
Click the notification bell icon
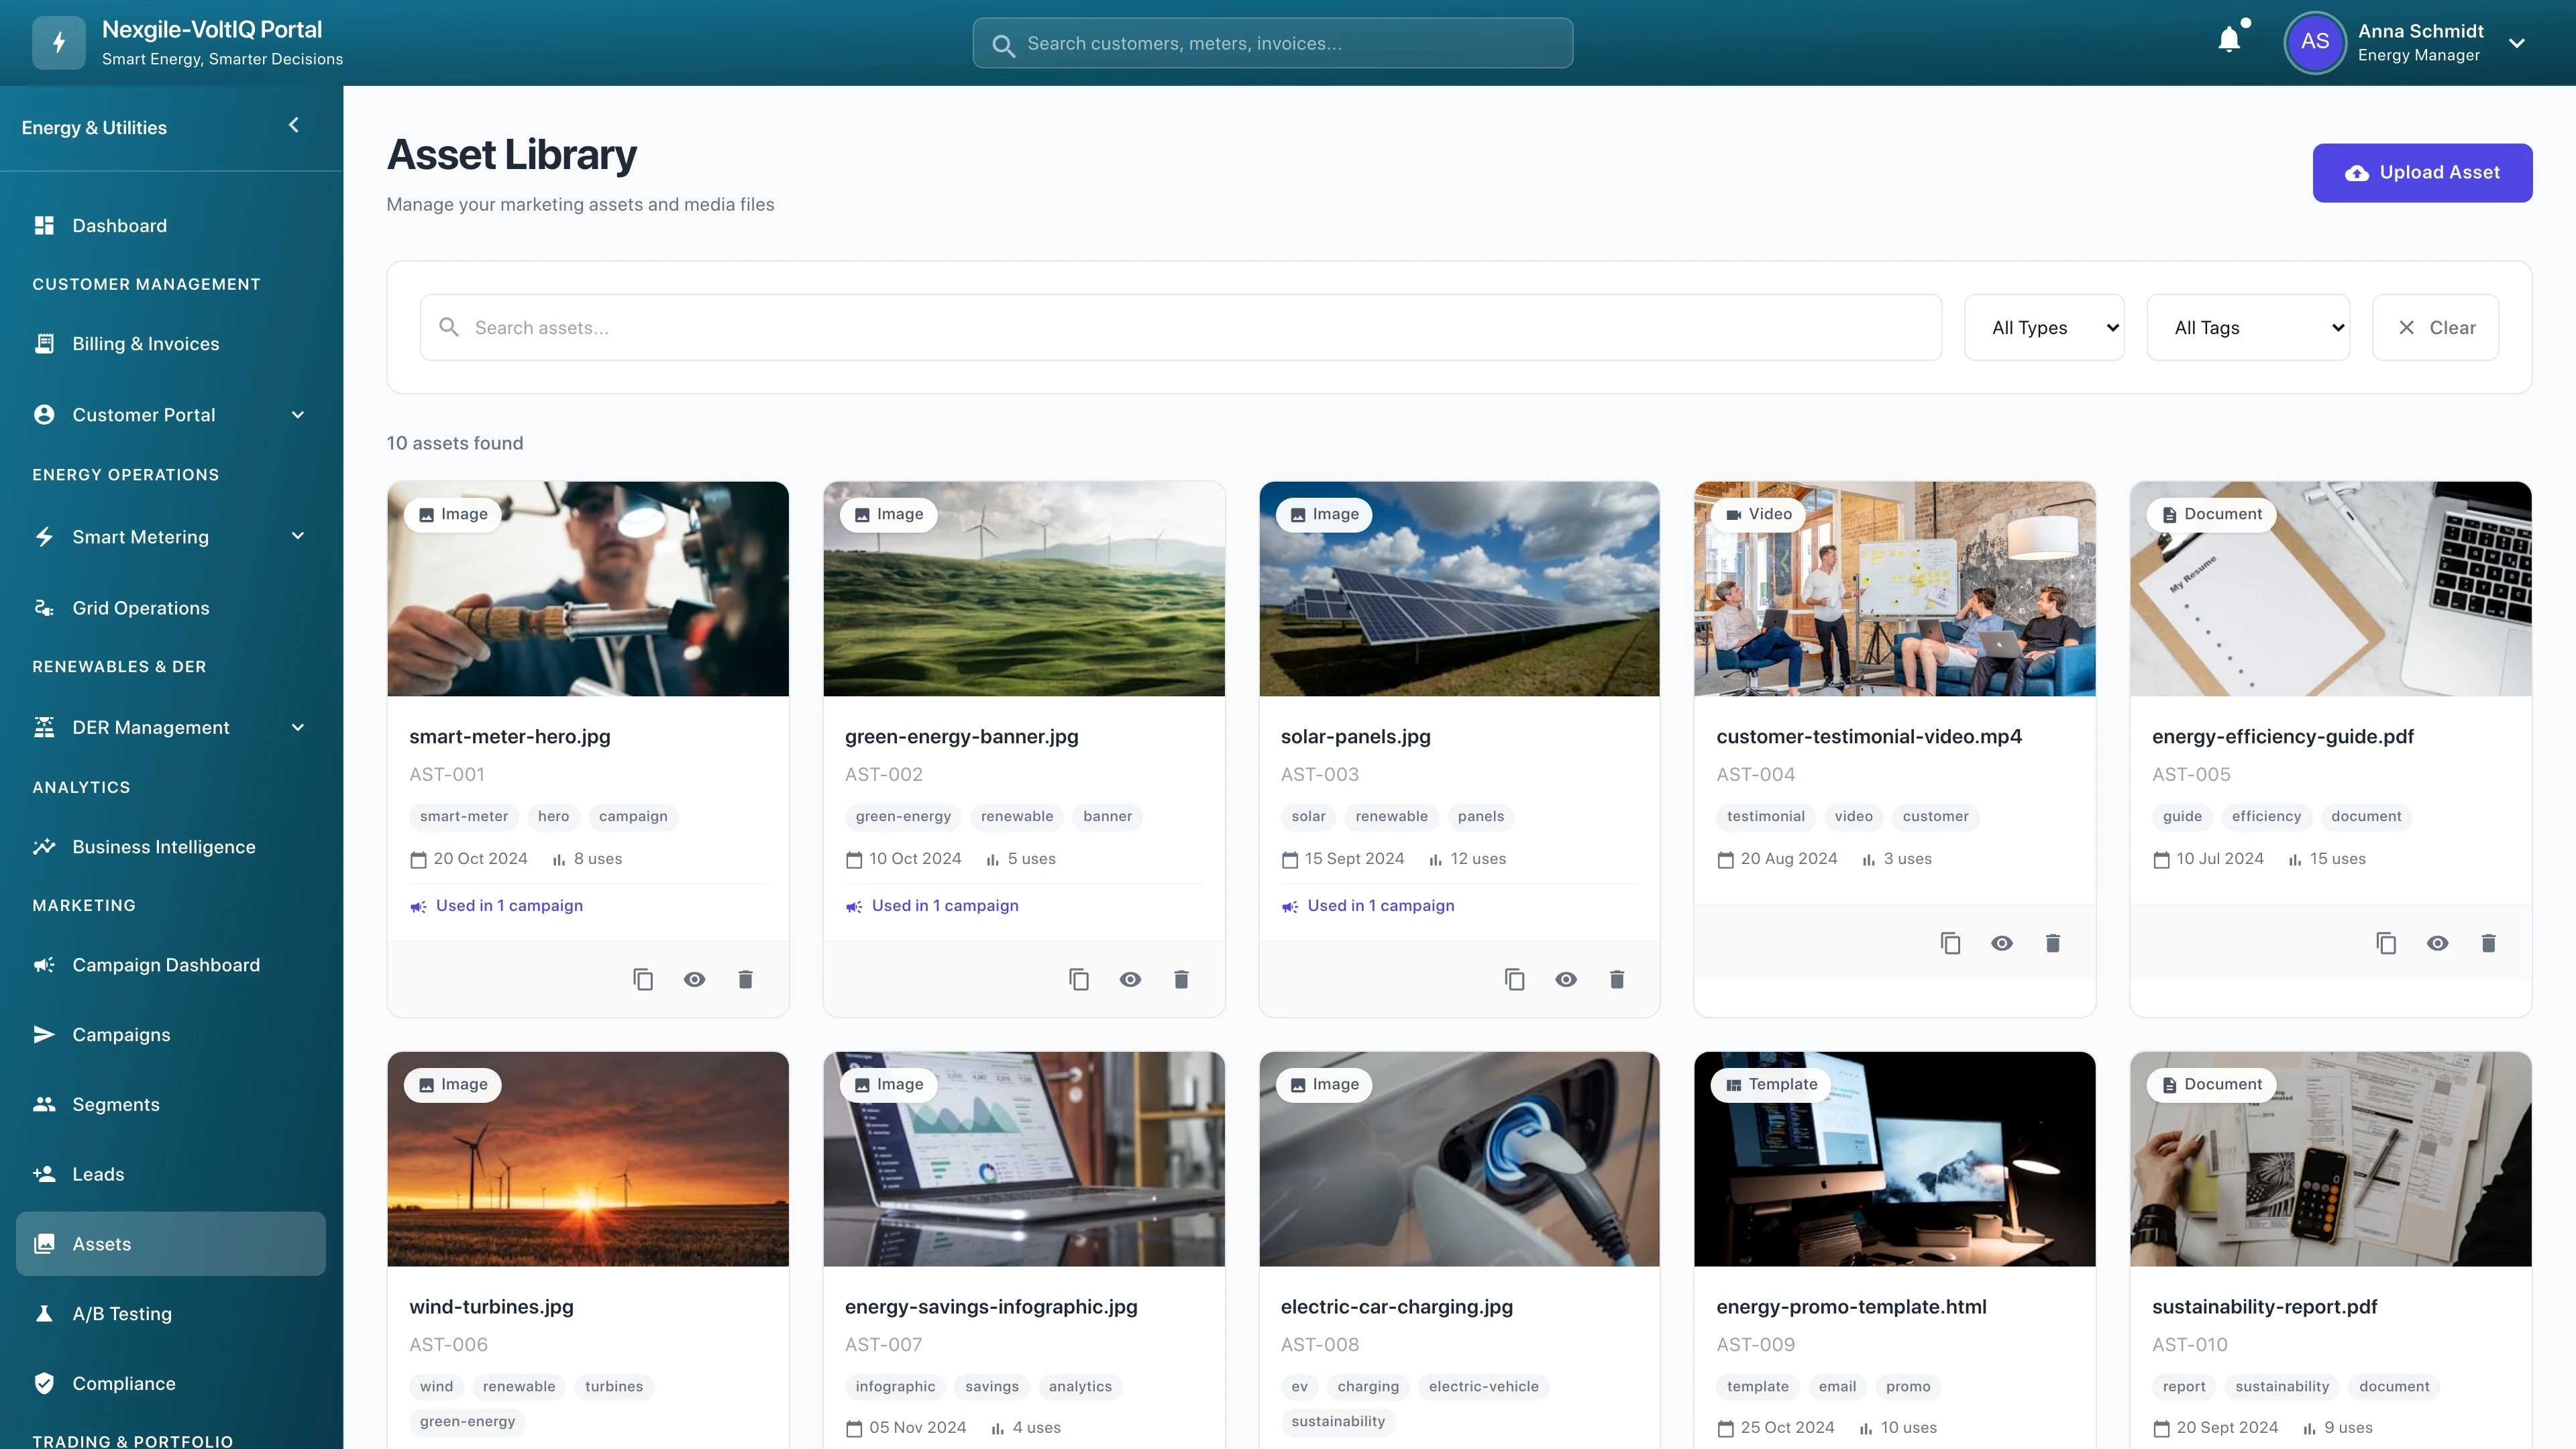coord(2229,41)
